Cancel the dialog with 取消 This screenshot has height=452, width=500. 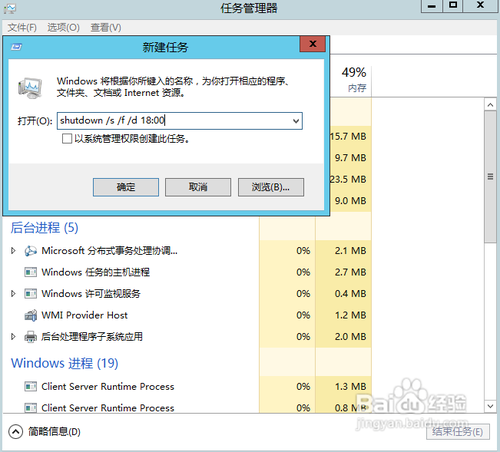(198, 187)
